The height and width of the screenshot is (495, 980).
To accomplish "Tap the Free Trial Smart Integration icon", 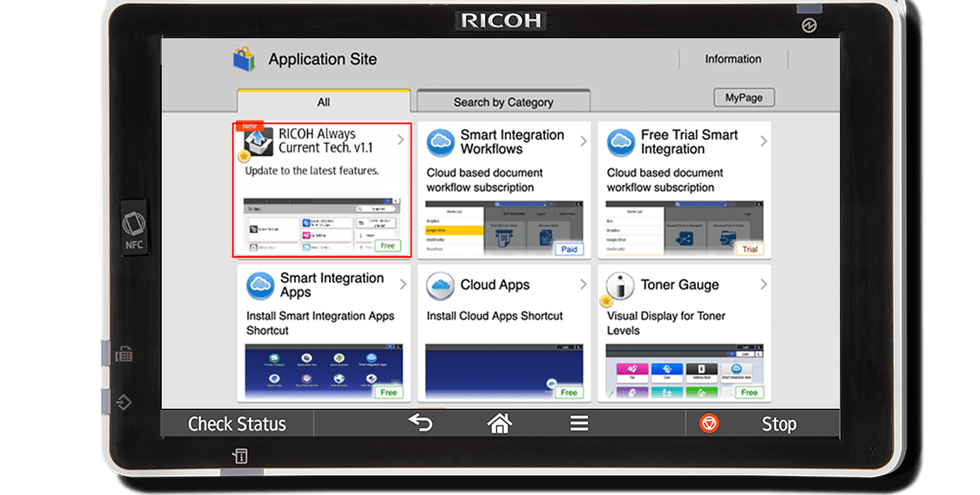I will [621, 142].
